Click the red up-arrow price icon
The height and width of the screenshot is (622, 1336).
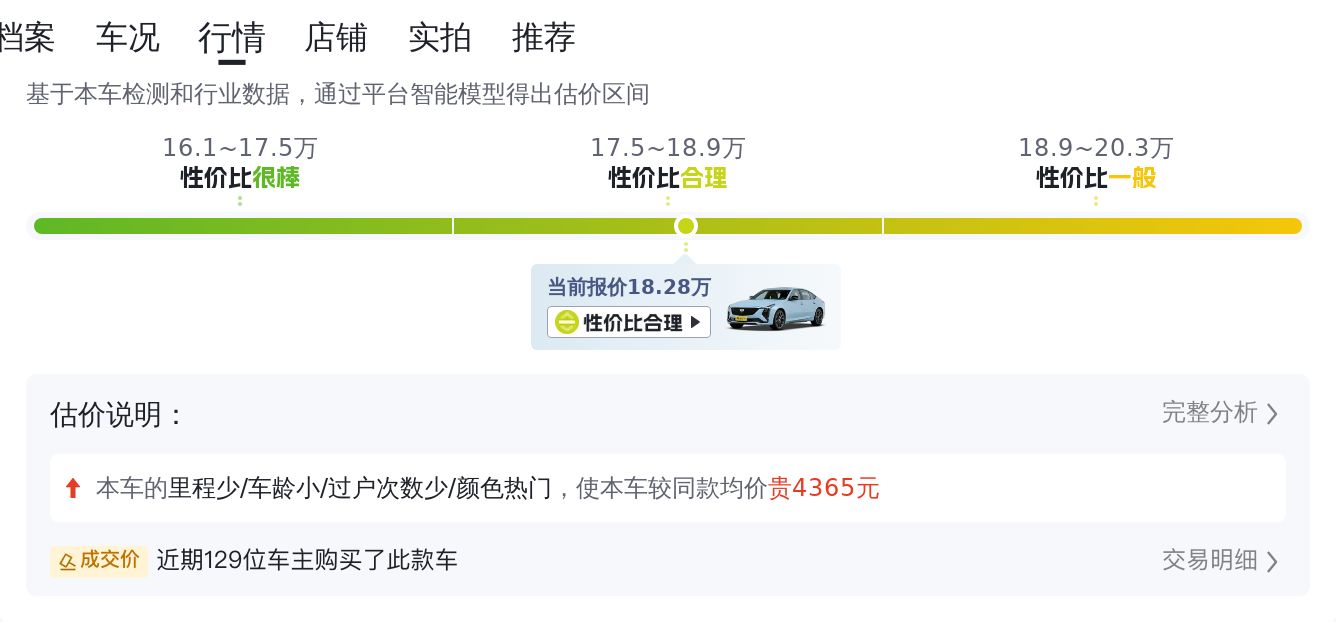tap(72, 488)
